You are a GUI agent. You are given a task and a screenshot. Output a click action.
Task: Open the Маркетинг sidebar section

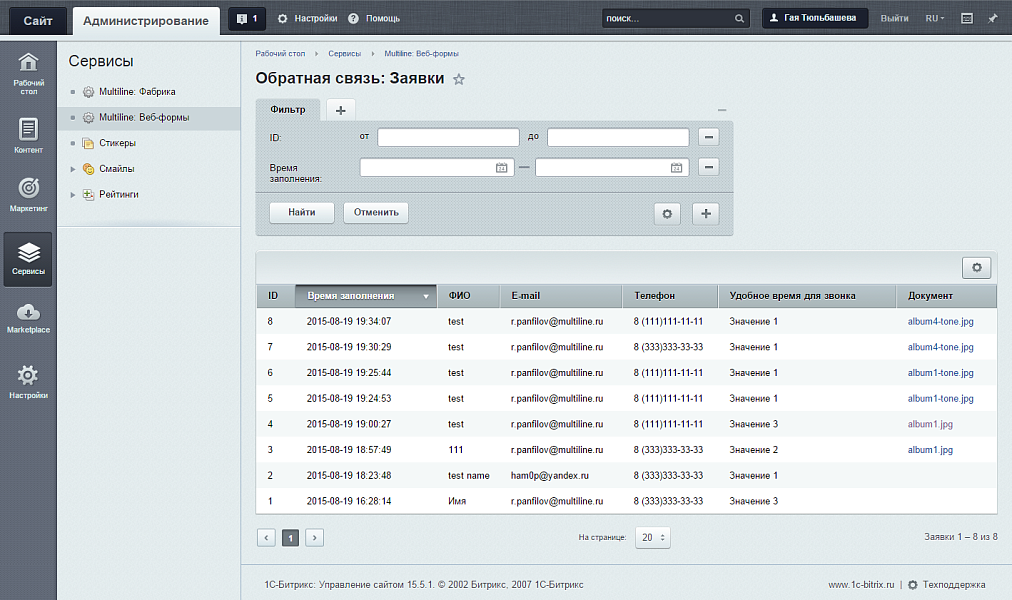[28, 195]
